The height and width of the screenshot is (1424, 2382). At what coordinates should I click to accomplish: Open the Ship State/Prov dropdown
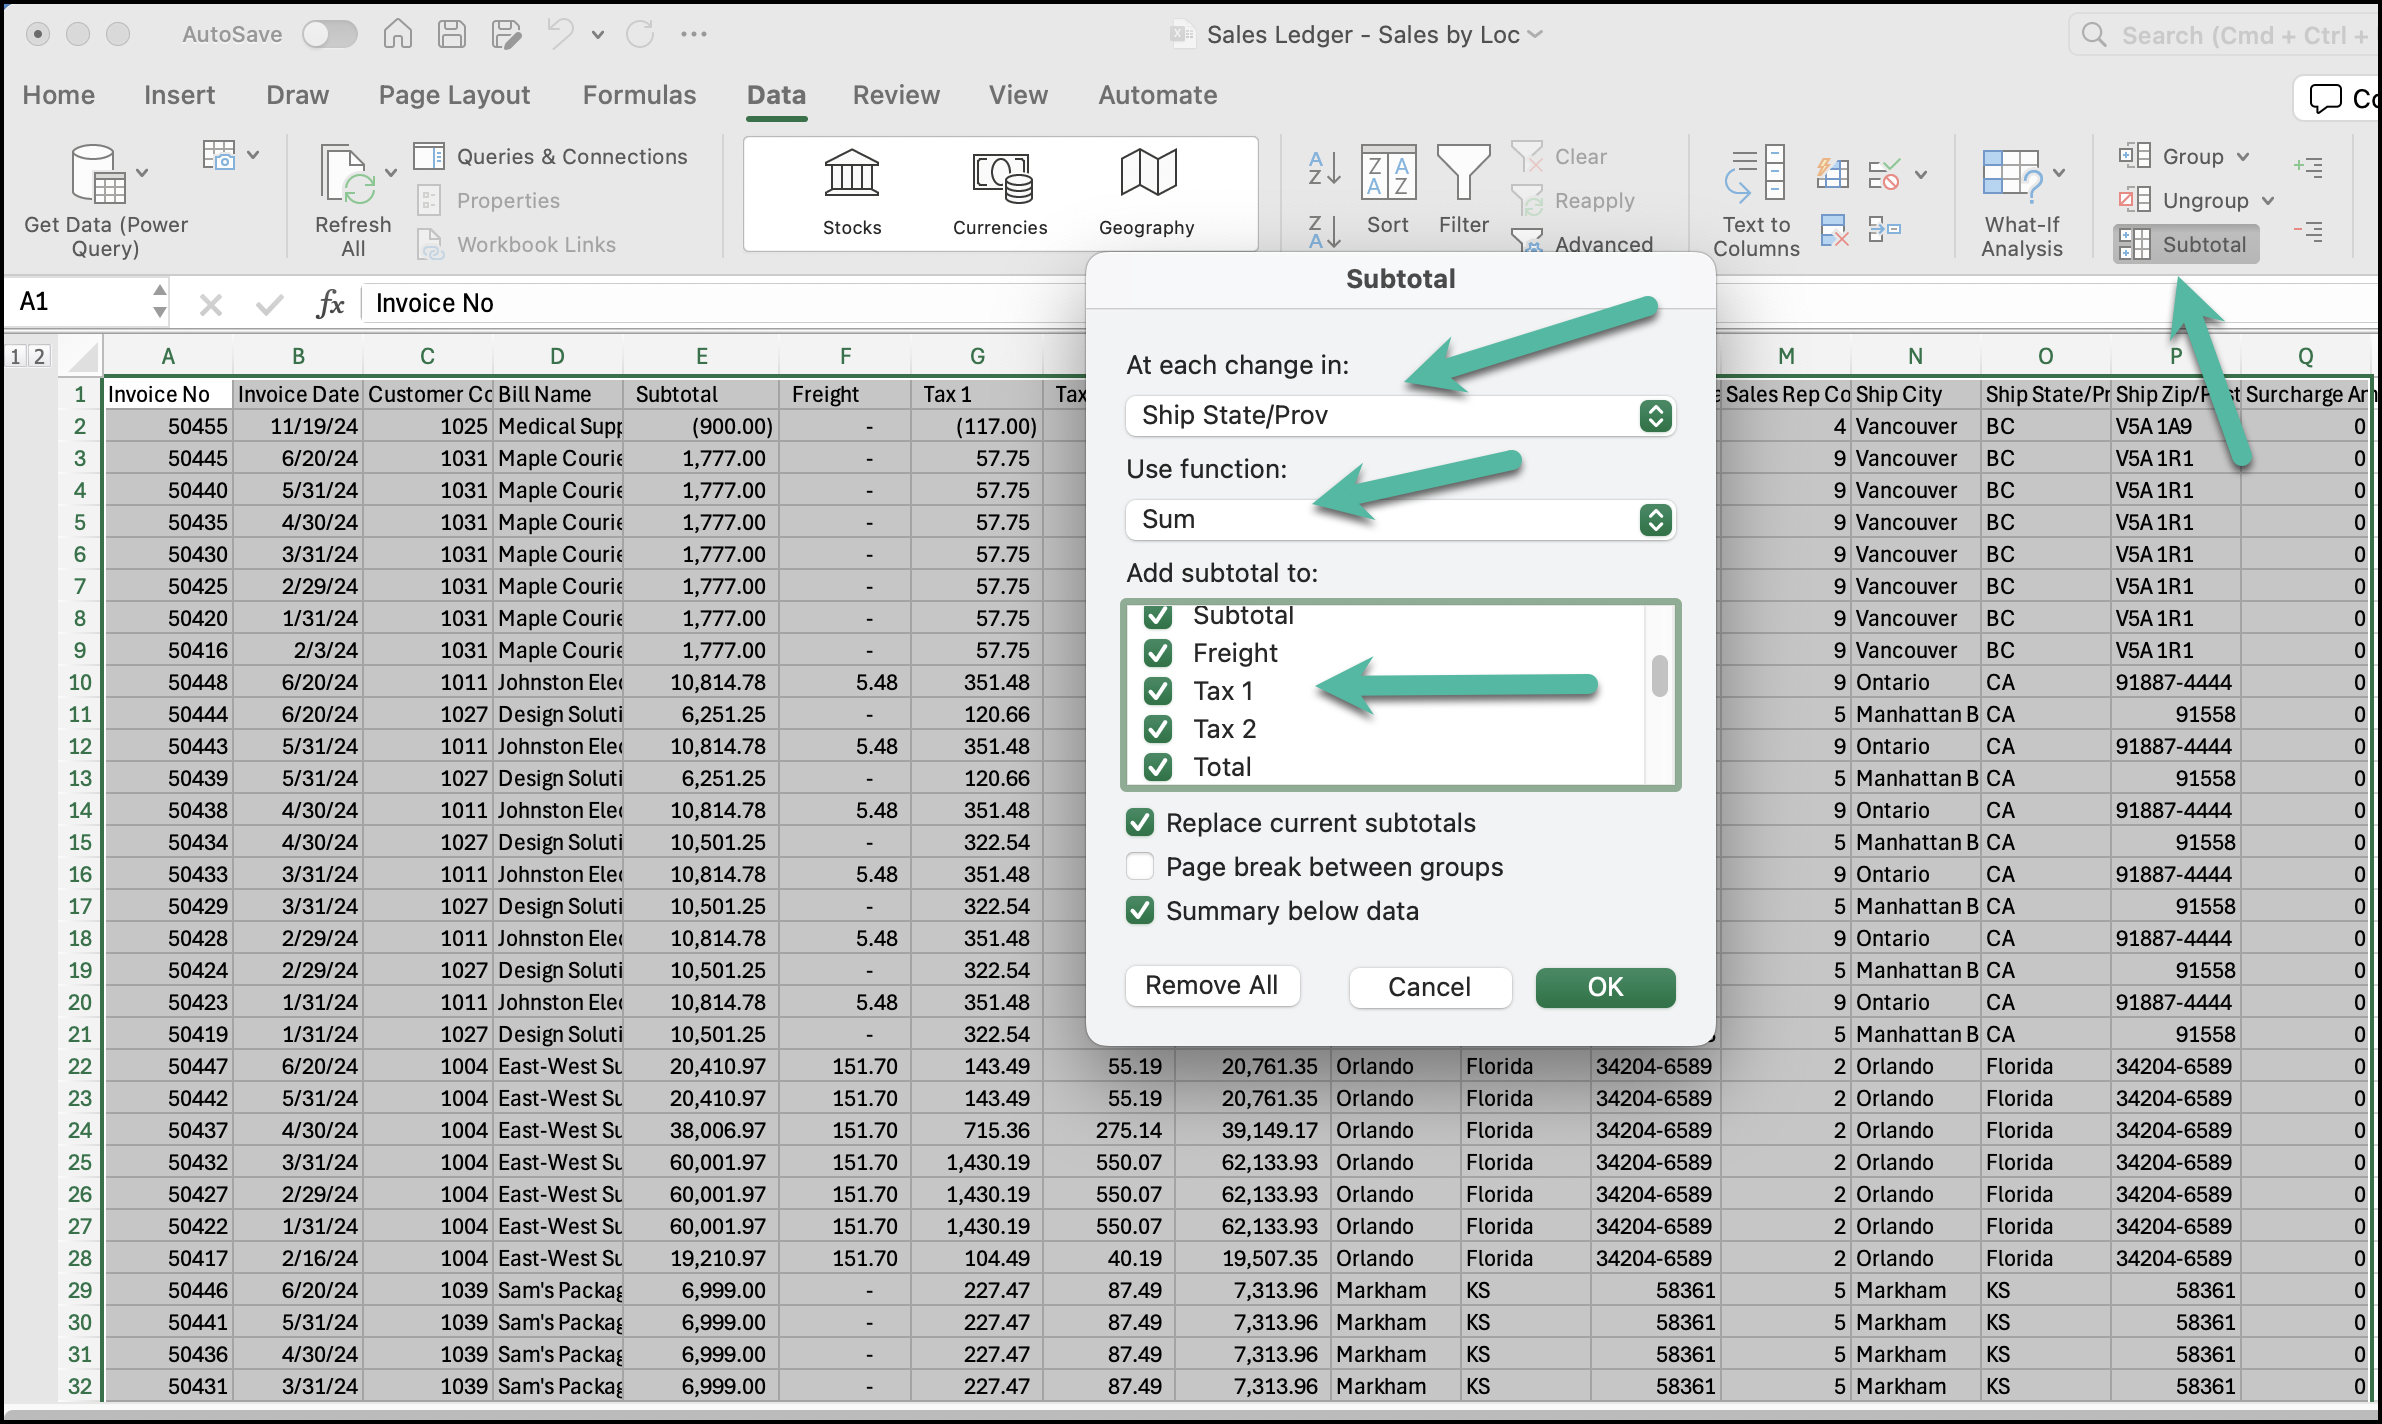pos(1655,416)
